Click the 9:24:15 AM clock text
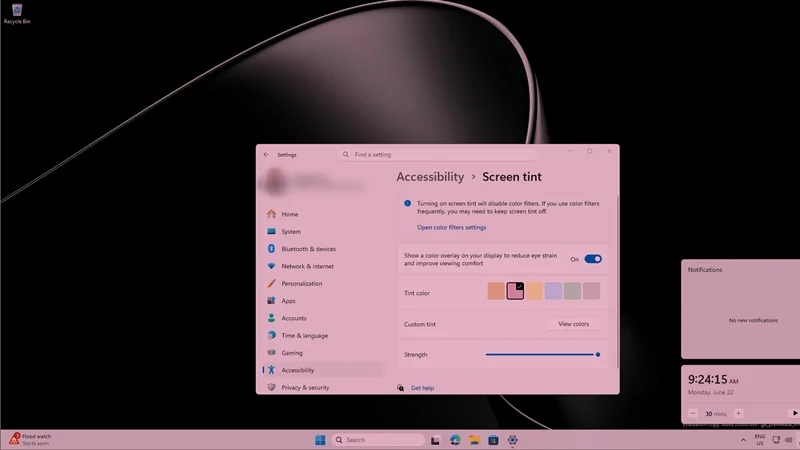Viewport: 800px width, 450px height. point(713,380)
